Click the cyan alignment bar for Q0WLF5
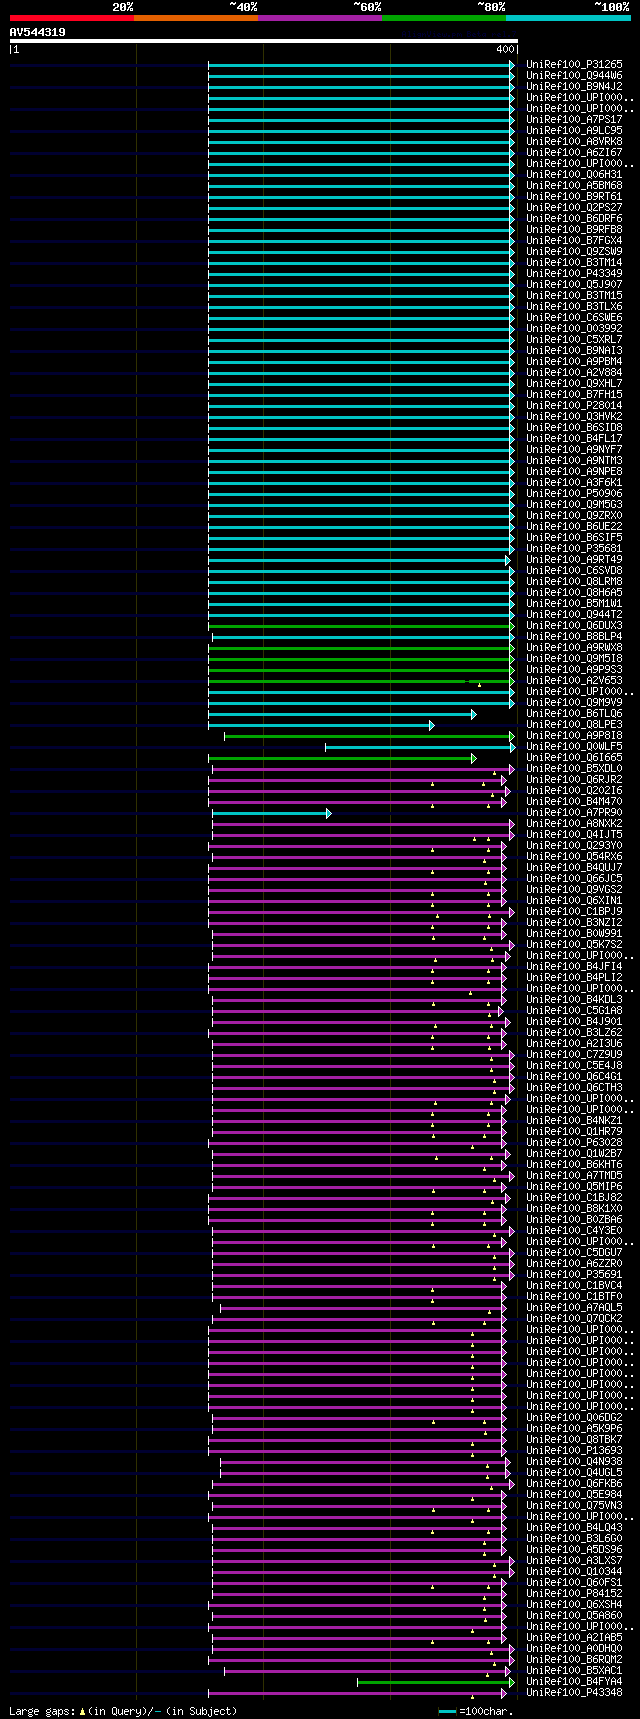The width and height of the screenshot is (640, 1719). (x=420, y=747)
